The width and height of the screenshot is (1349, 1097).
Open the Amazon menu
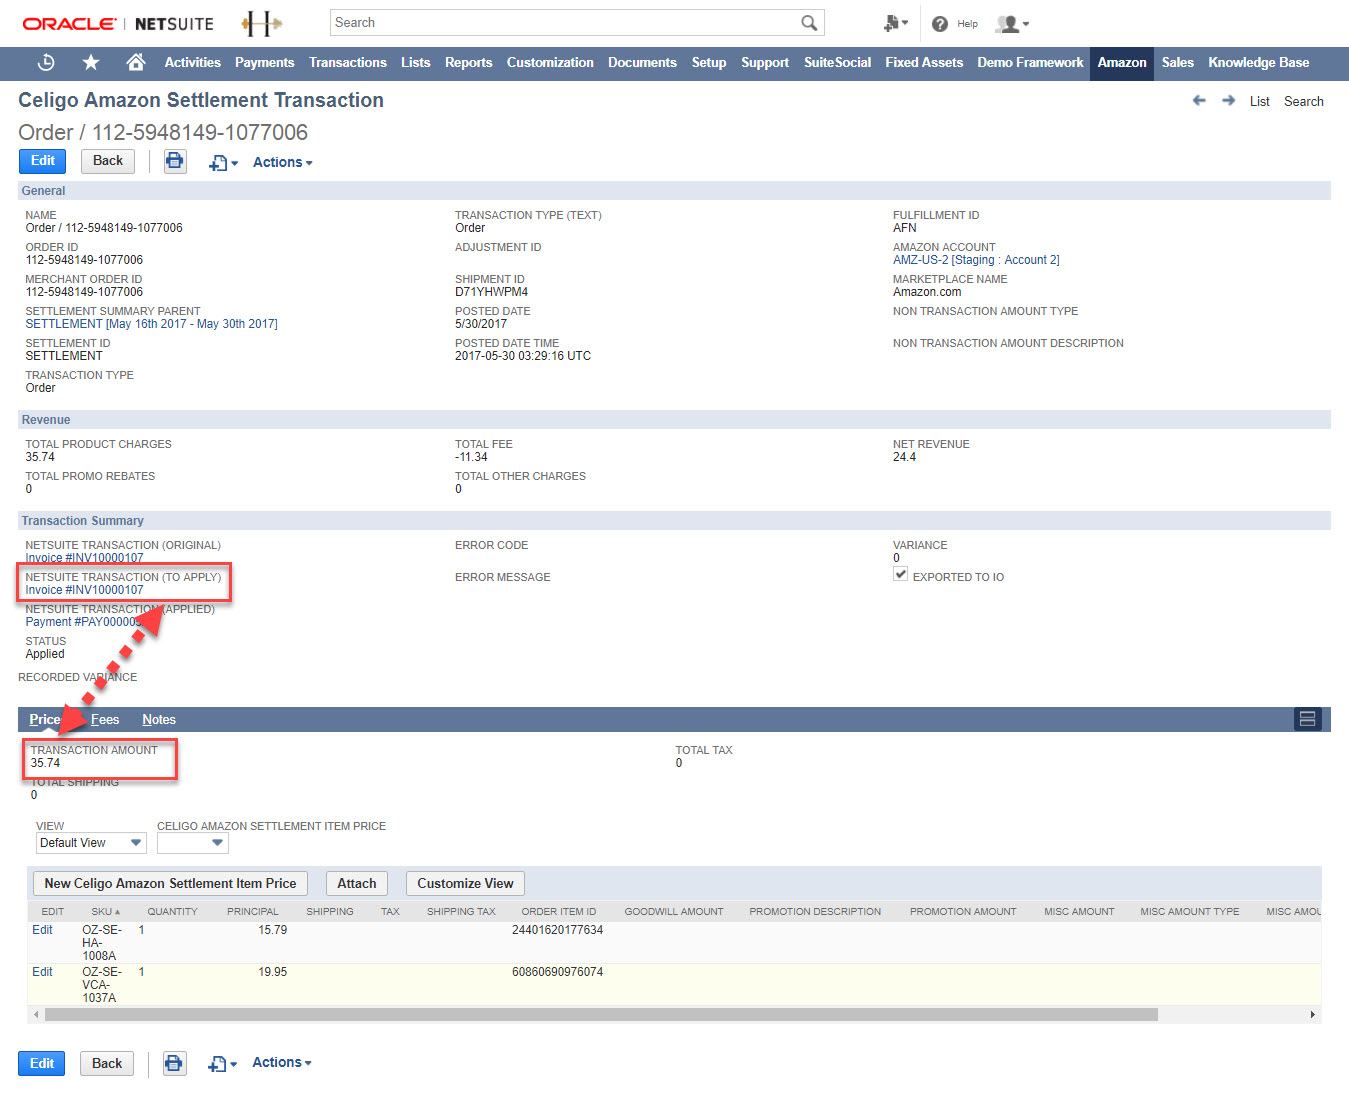click(1122, 62)
